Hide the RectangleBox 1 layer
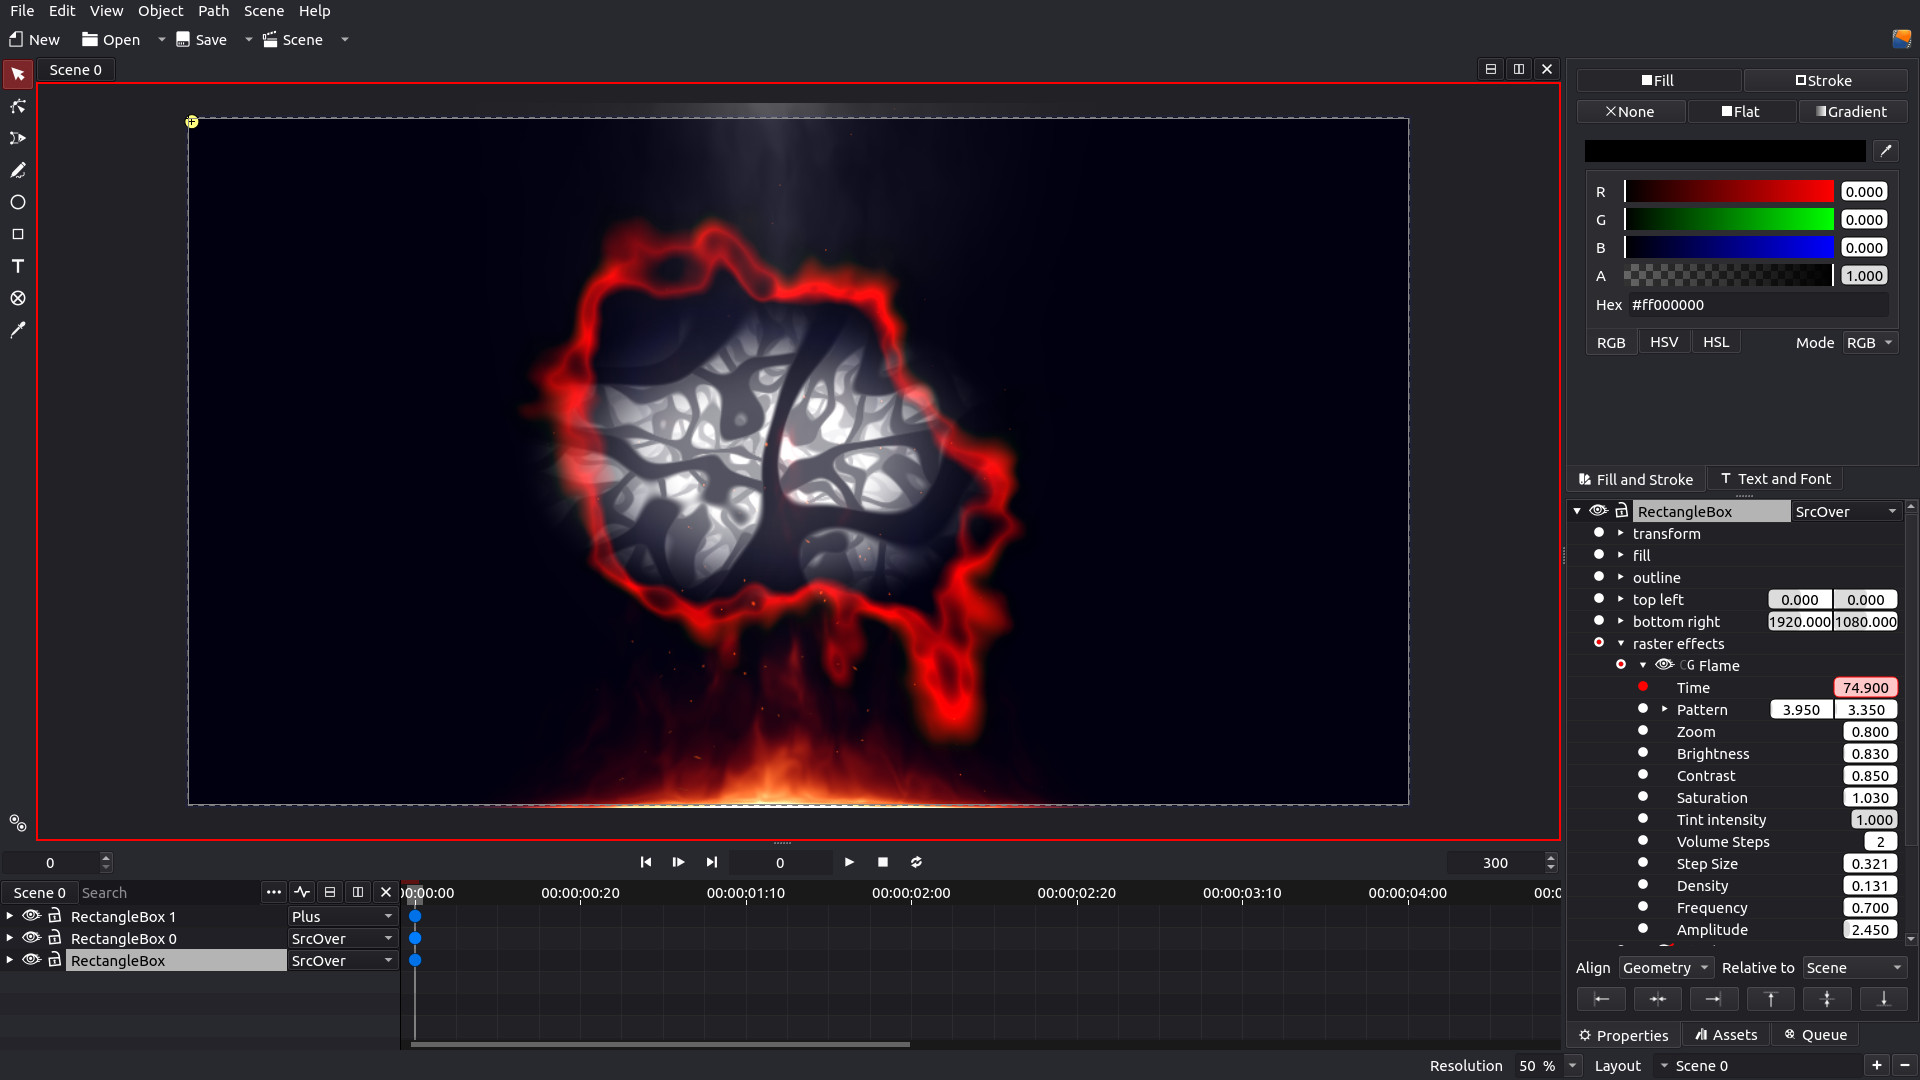The image size is (1920, 1080). click(x=32, y=916)
